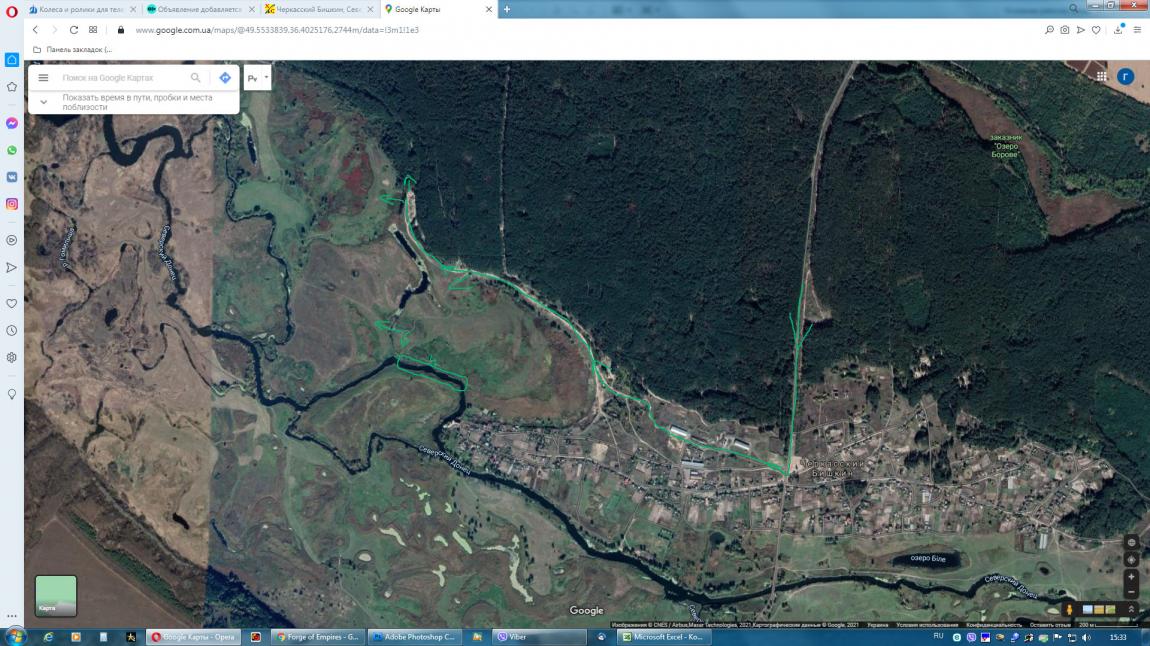The height and width of the screenshot is (646, 1150).
Task: Zoom out on the map
Action: (1131, 592)
